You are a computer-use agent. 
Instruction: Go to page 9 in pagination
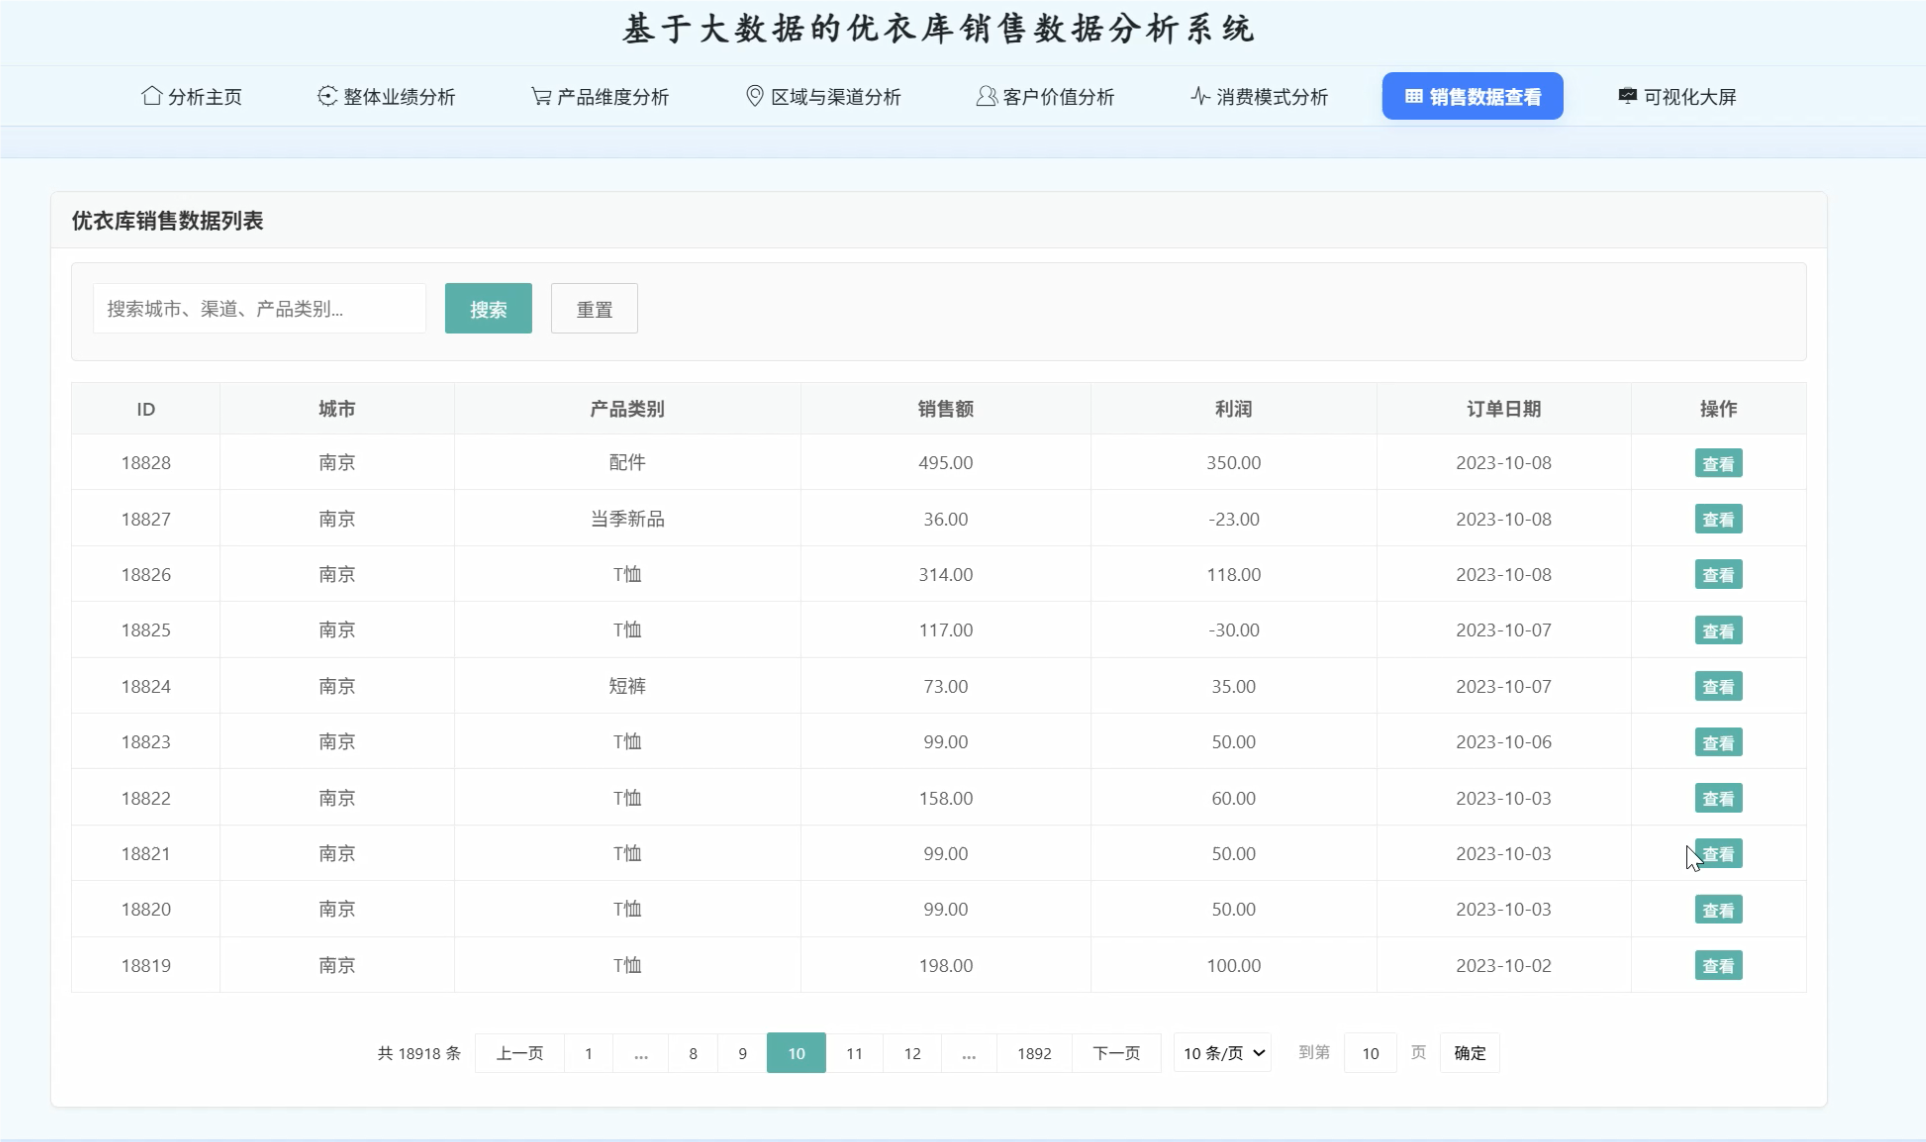point(742,1053)
